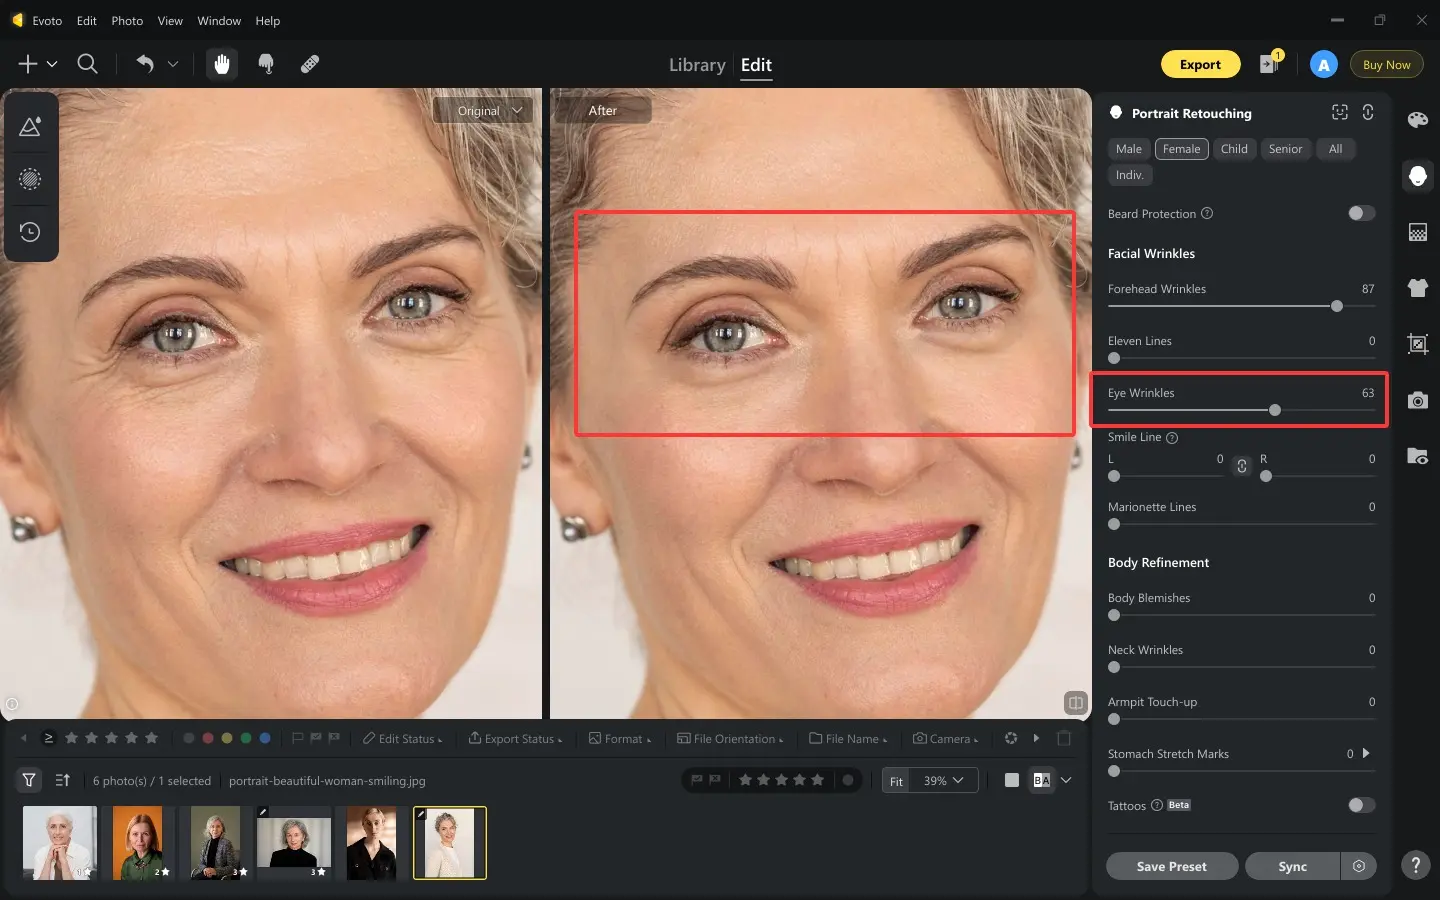This screenshot has height=900, width=1440.
Task: Toggle the Tattoos switch
Action: 1361,805
